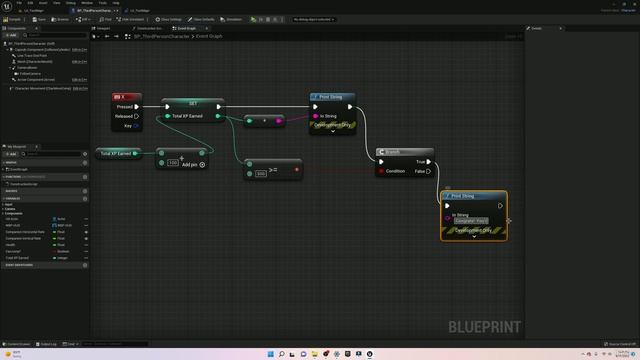Open the Content Drawer in the status bar
Screen dimensions: 640x360
tap(17, 344)
